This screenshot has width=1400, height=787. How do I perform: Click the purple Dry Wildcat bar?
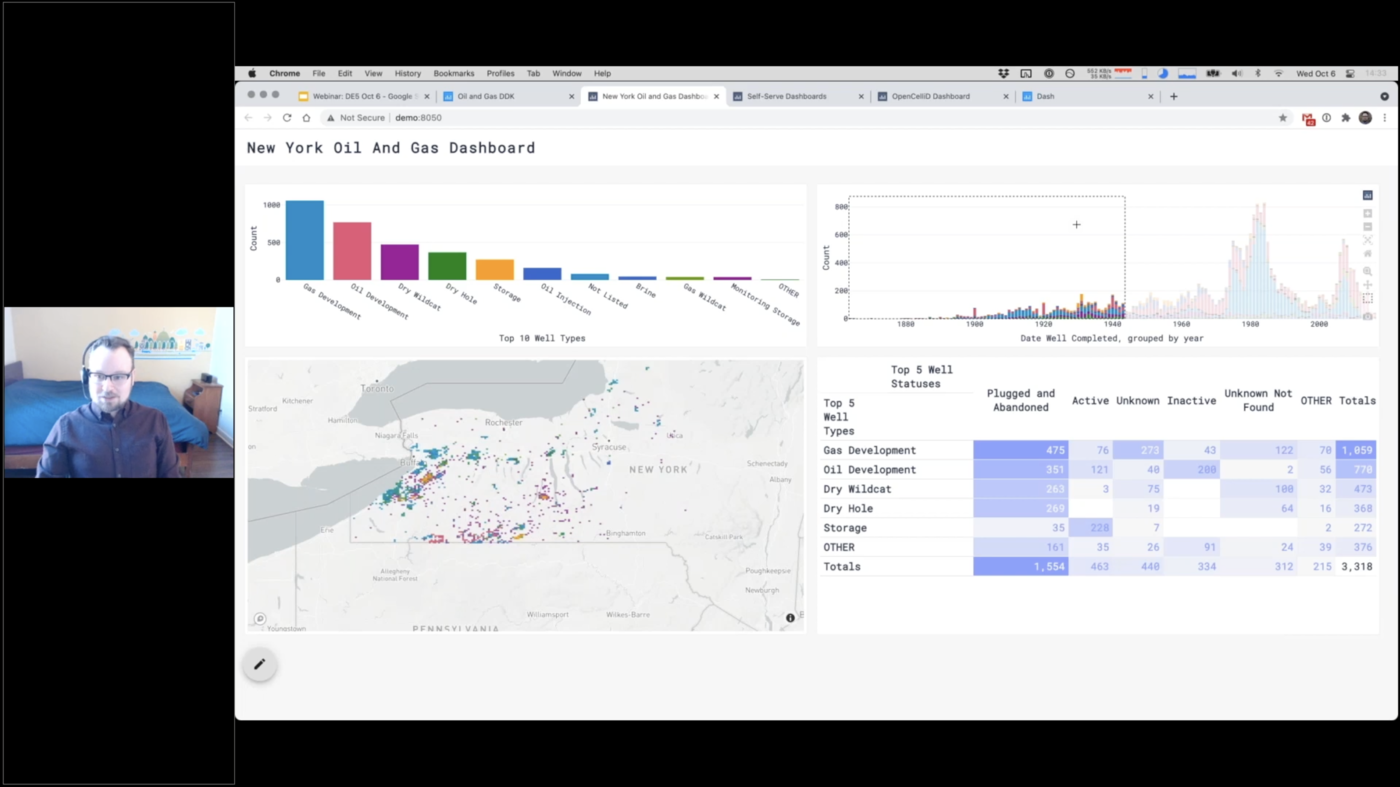tap(400, 262)
